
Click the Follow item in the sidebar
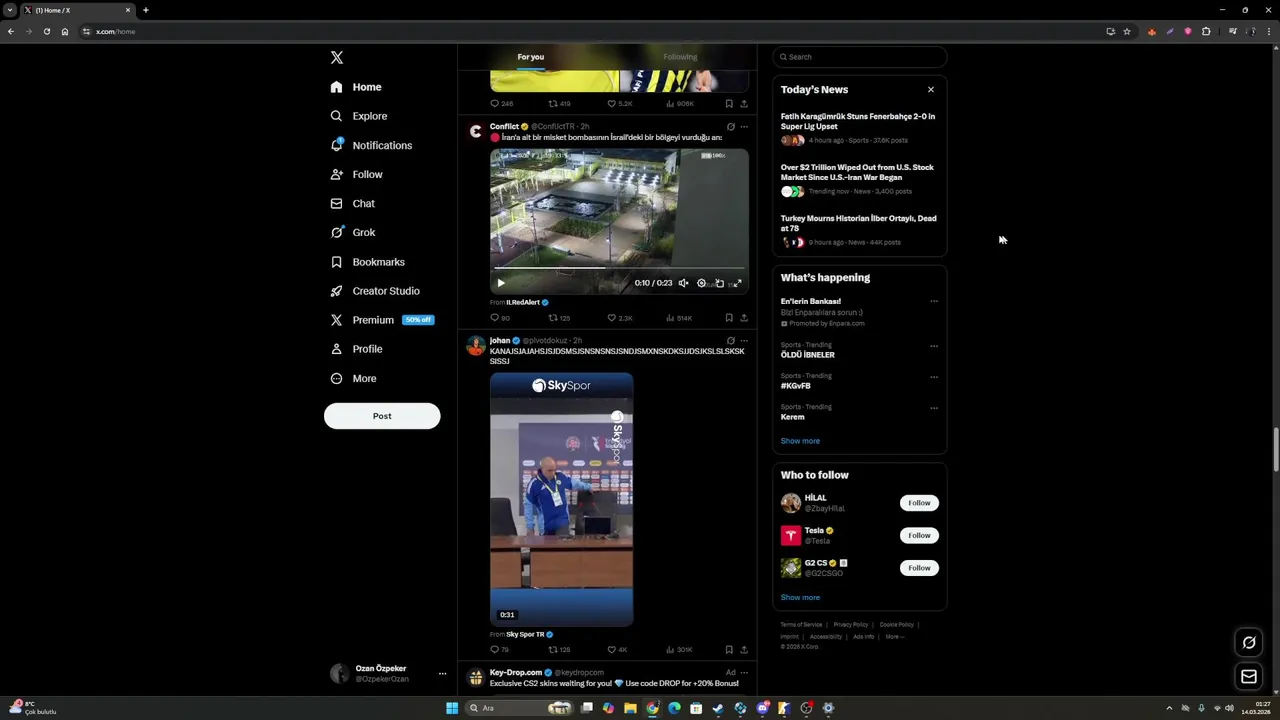click(x=356, y=174)
